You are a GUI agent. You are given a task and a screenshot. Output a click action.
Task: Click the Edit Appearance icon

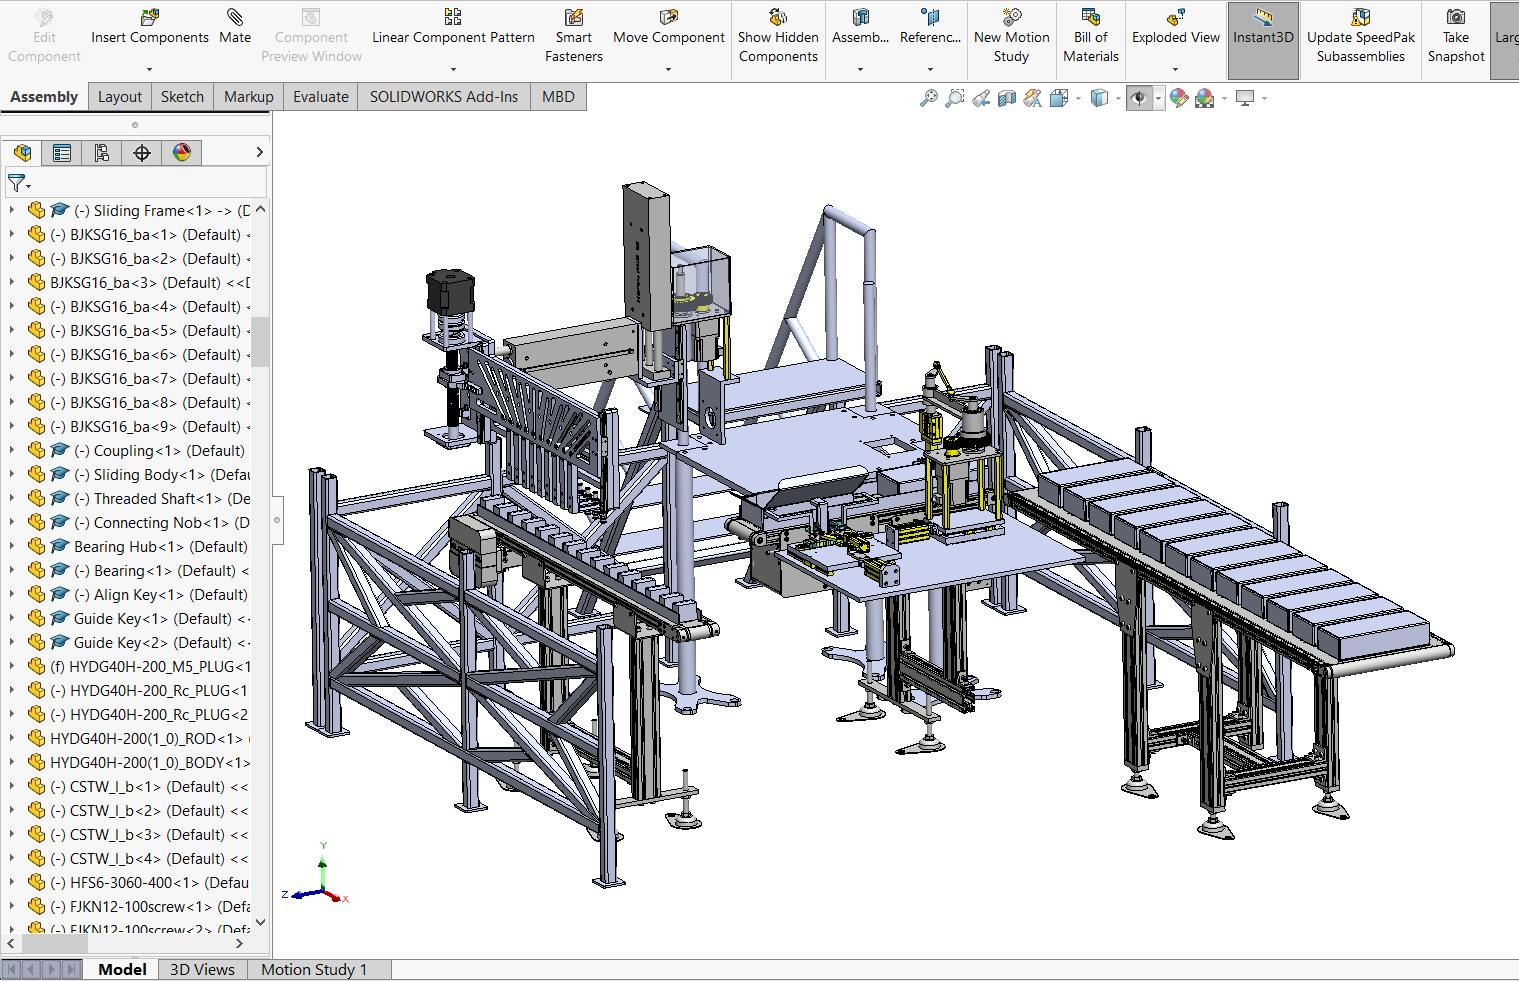(x=1179, y=98)
